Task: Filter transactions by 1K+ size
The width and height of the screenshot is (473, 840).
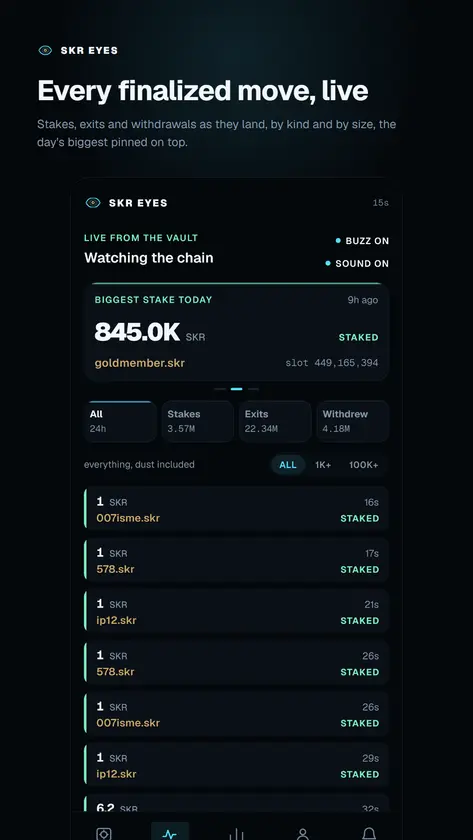Action: [x=323, y=465]
